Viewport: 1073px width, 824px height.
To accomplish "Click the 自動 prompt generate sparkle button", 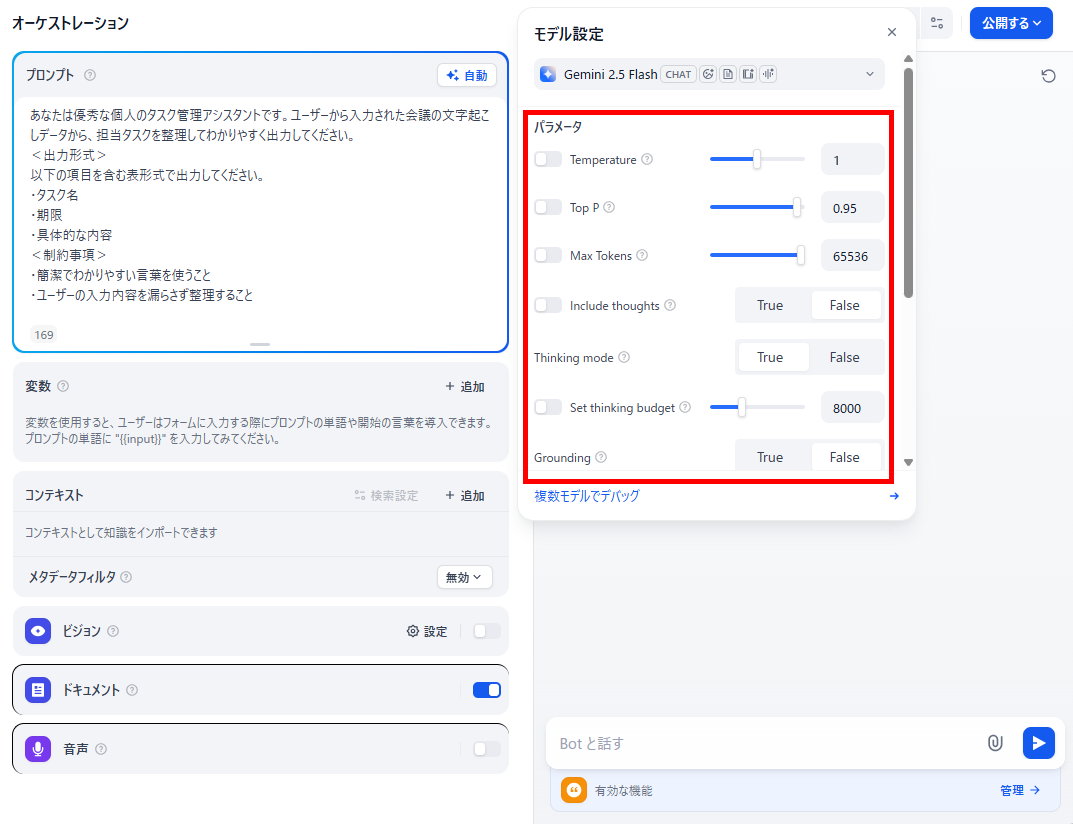I will pos(467,75).
